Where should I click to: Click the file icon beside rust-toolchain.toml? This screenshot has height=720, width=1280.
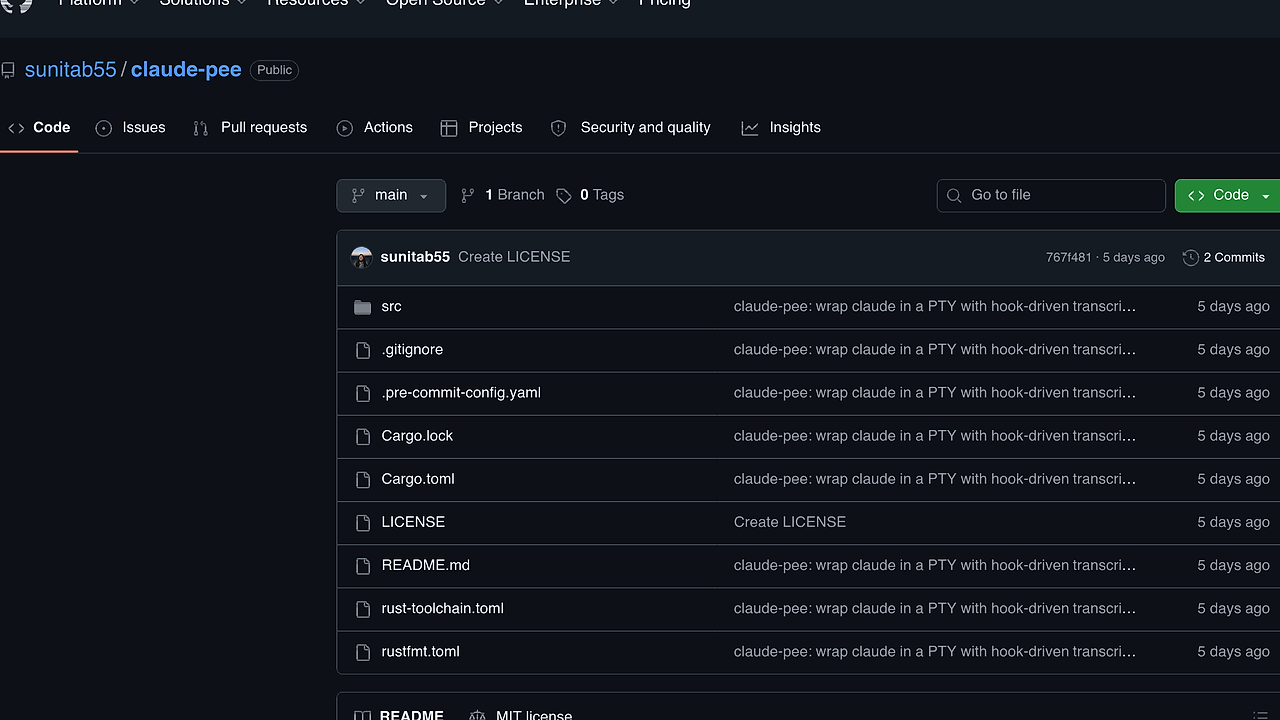click(363, 608)
